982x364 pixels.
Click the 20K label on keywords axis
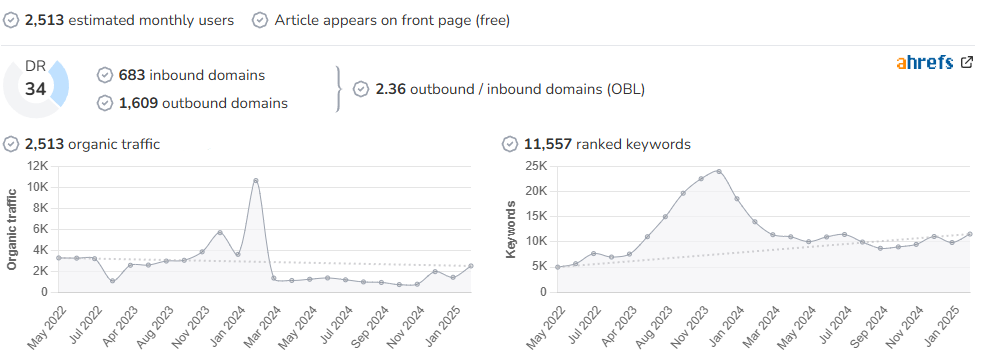(536, 191)
